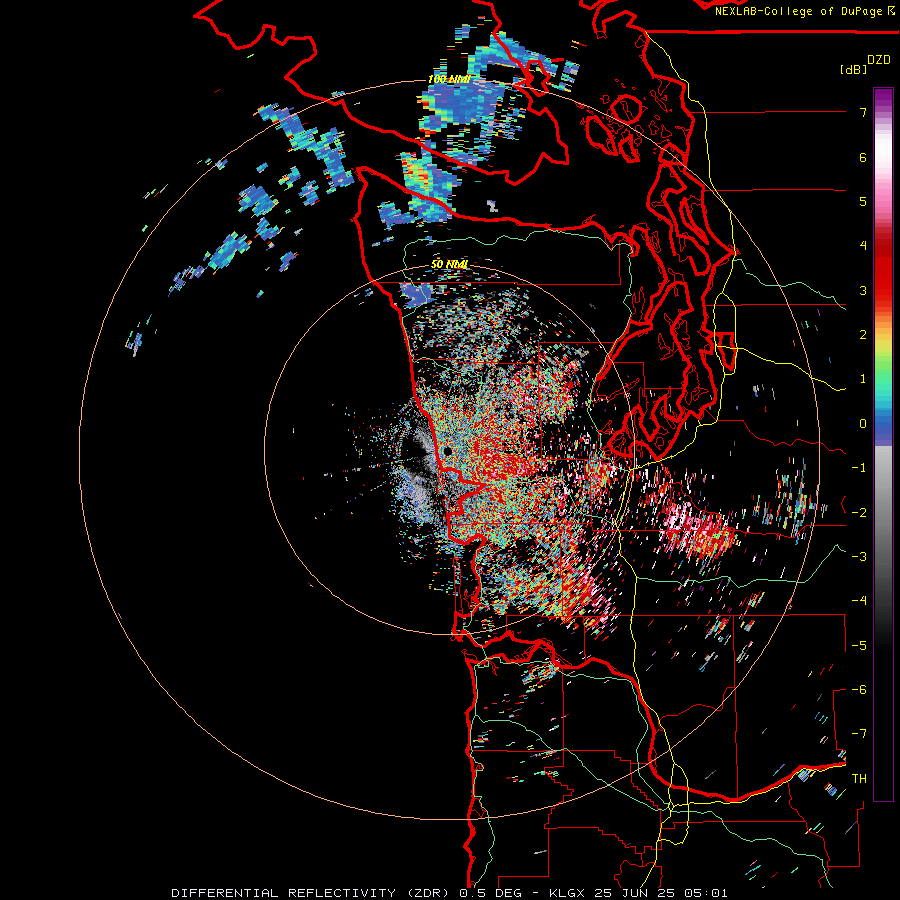Click the 3 value on the color scale
The image size is (900, 900).
tap(863, 290)
